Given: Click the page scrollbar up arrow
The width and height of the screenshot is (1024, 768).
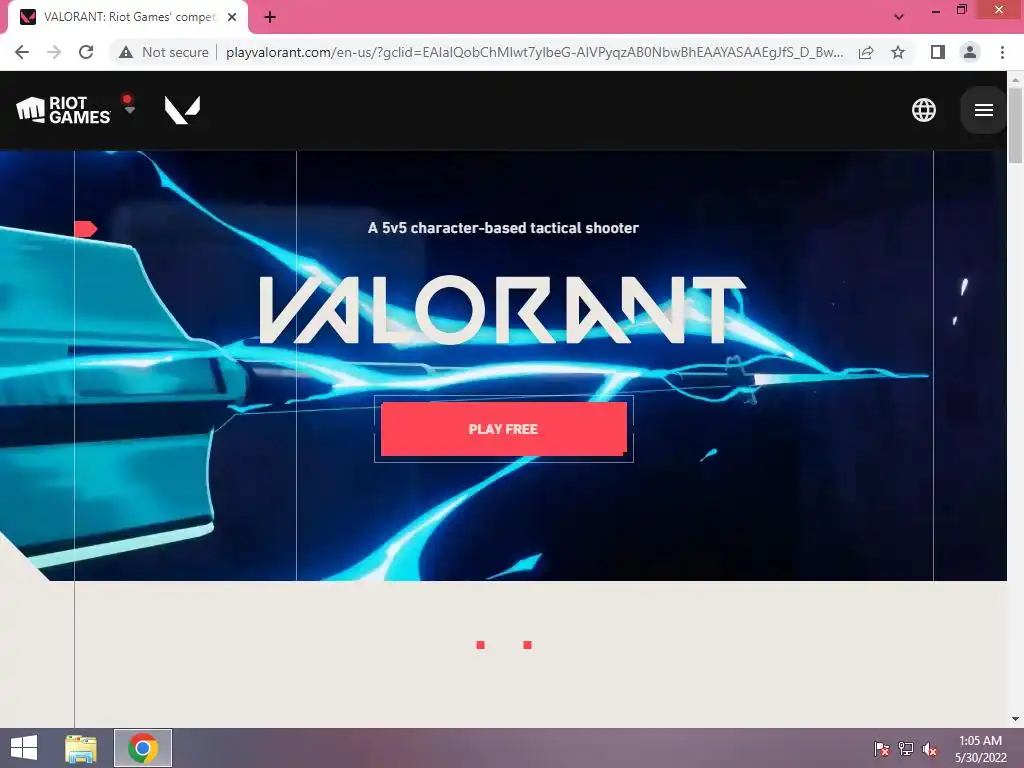Looking at the screenshot, I should (1015, 79).
